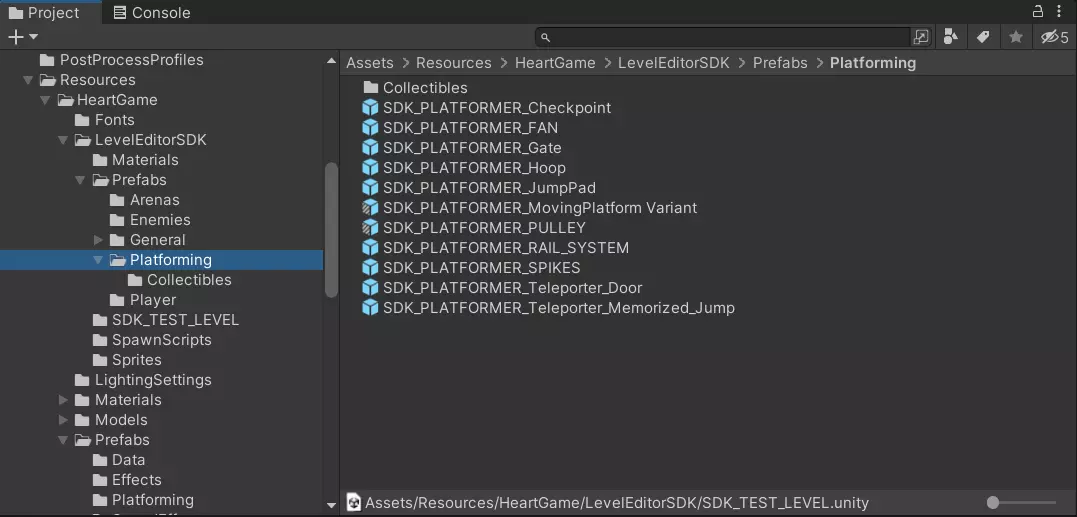Click the Fonts folder icon in tree
Viewport: 1077px width, 517px height.
tap(82, 120)
